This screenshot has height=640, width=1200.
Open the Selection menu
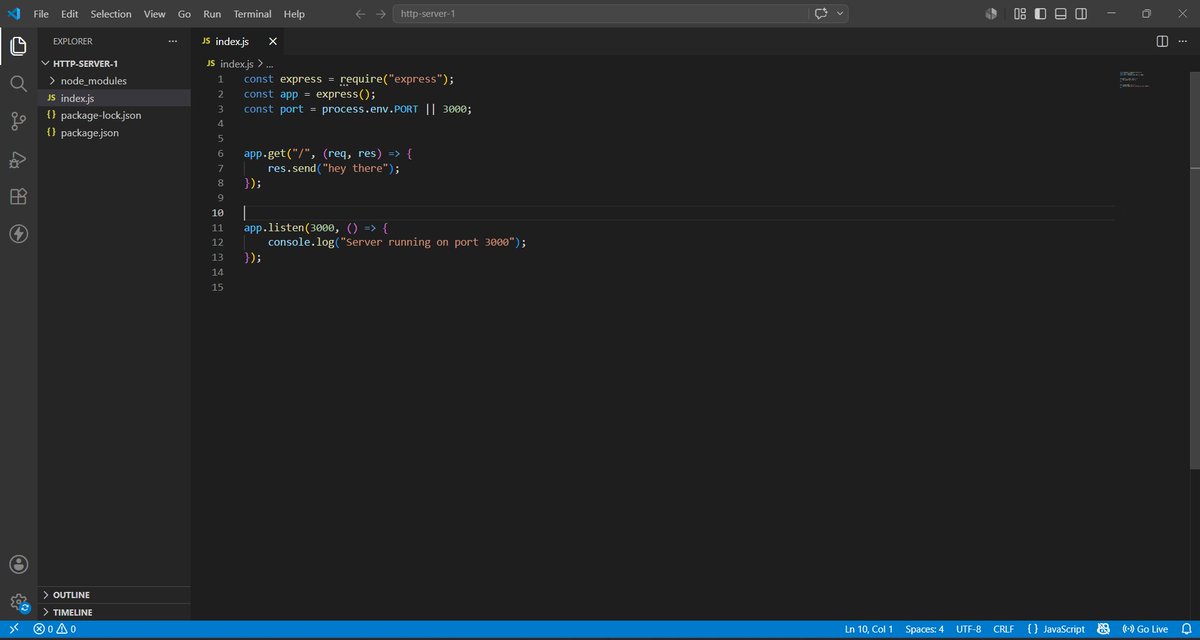(x=111, y=14)
